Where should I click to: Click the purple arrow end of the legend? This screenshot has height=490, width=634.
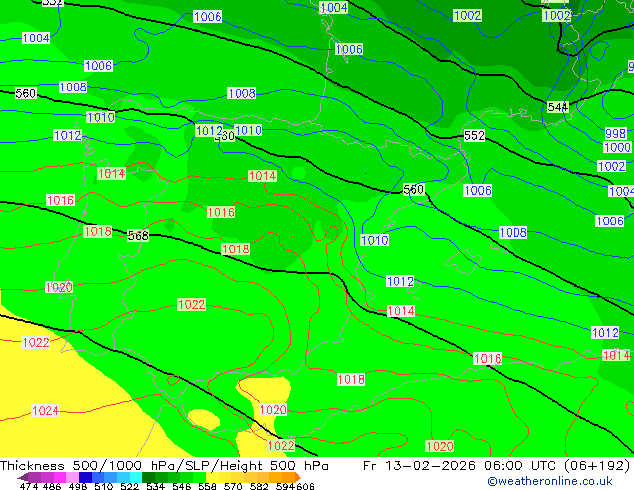pos(23,477)
